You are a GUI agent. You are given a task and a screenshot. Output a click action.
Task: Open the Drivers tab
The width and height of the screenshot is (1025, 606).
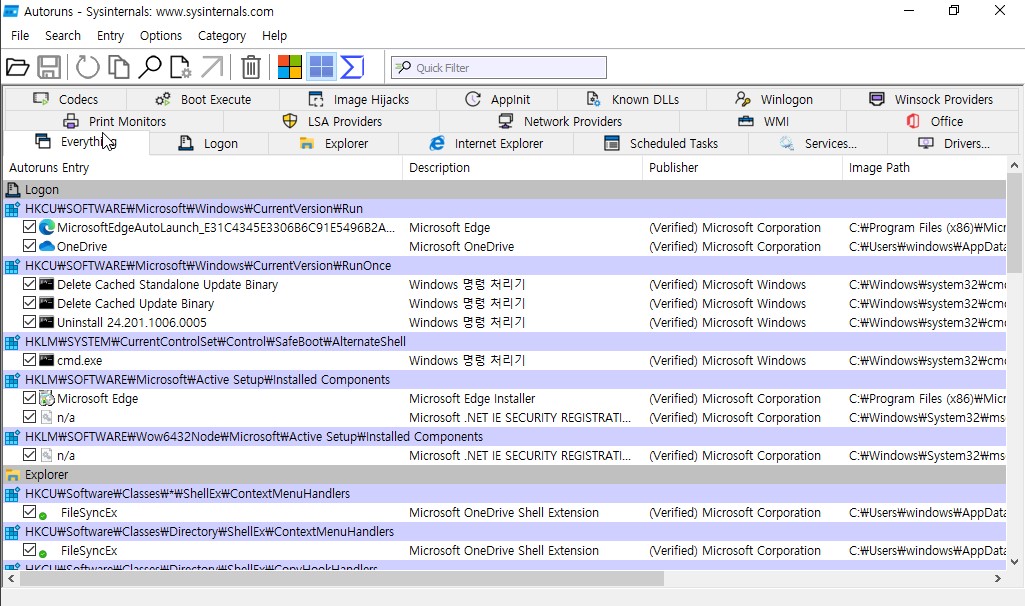coord(954,144)
